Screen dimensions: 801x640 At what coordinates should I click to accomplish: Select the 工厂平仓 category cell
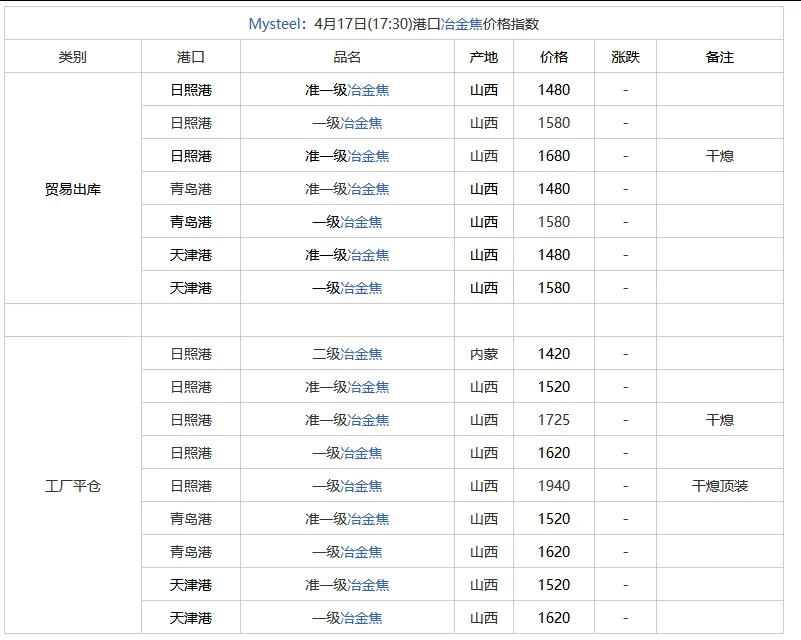click(x=75, y=485)
